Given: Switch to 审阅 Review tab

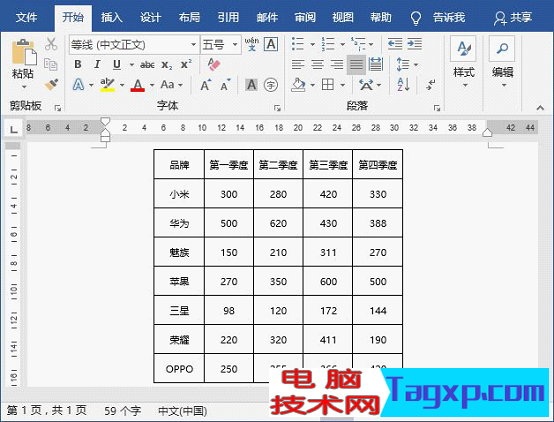Looking at the screenshot, I should 305,17.
